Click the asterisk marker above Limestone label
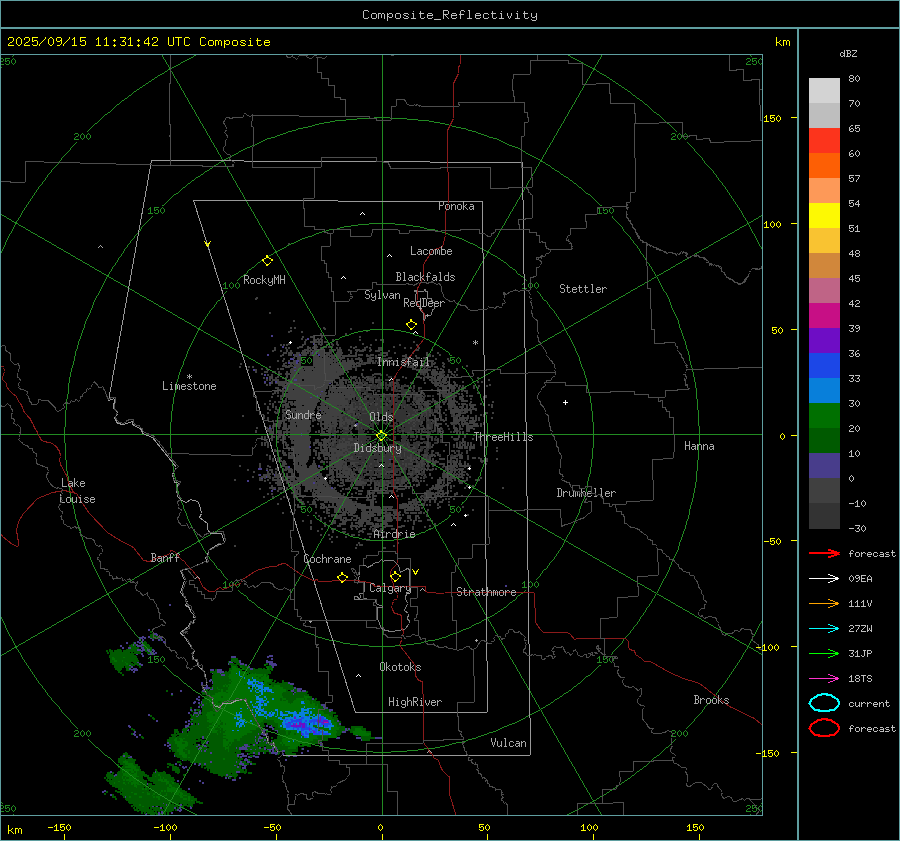Viewport: 900px width, 841px height. tap(189, 377)
